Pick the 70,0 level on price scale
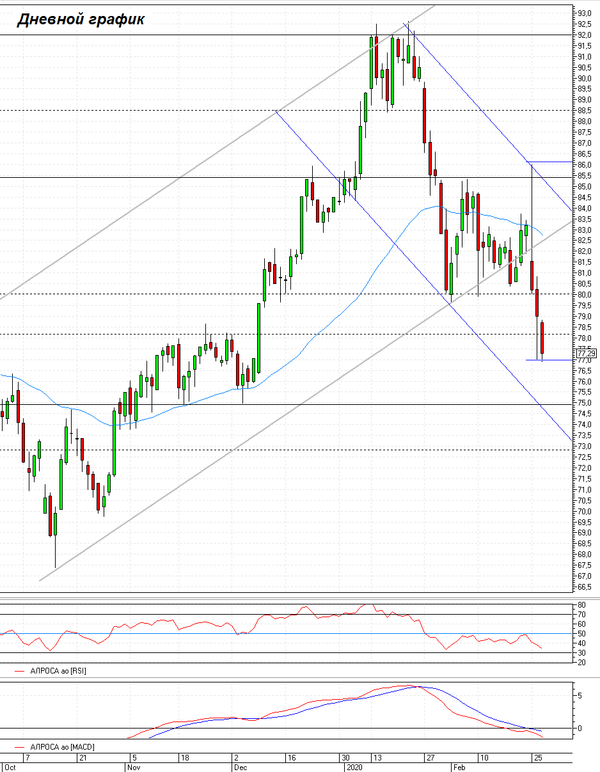This screenshot has height=772, width=600. click(x=585, y=512)
